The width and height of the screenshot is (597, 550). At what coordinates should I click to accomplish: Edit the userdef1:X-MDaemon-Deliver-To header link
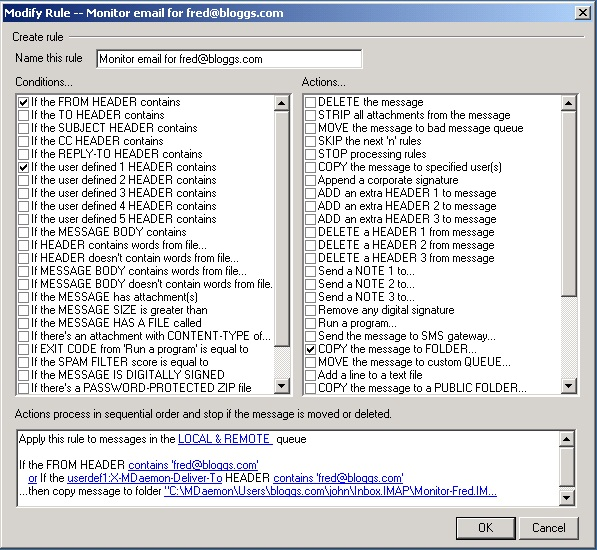144,478
